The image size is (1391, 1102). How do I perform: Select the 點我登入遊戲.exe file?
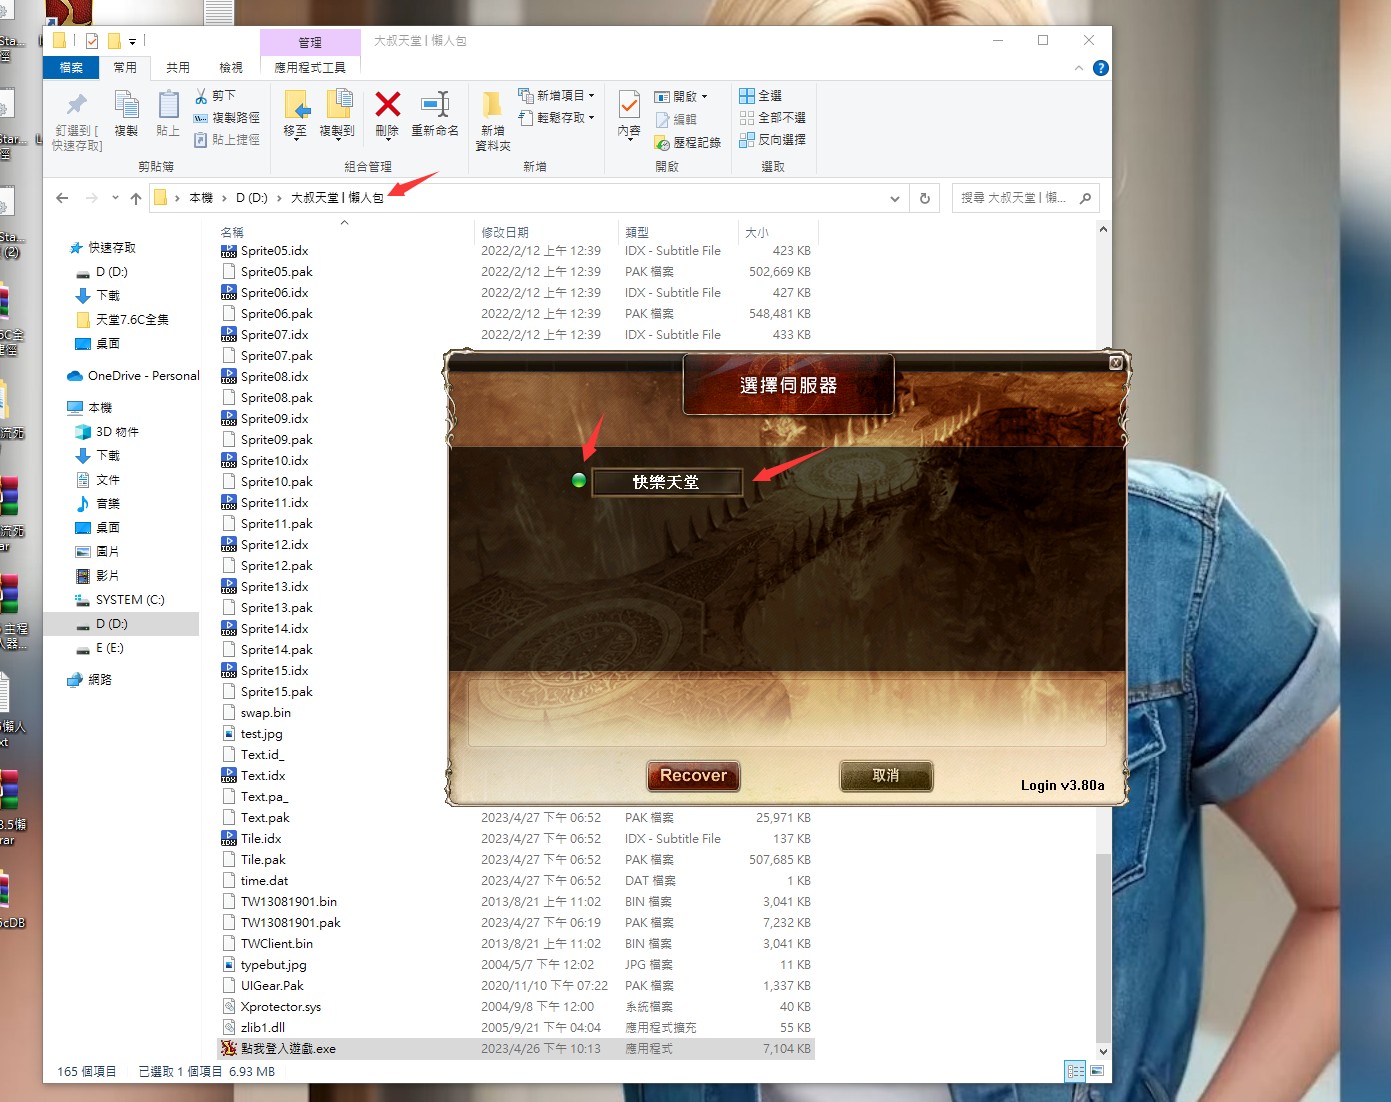[288, 1049]
